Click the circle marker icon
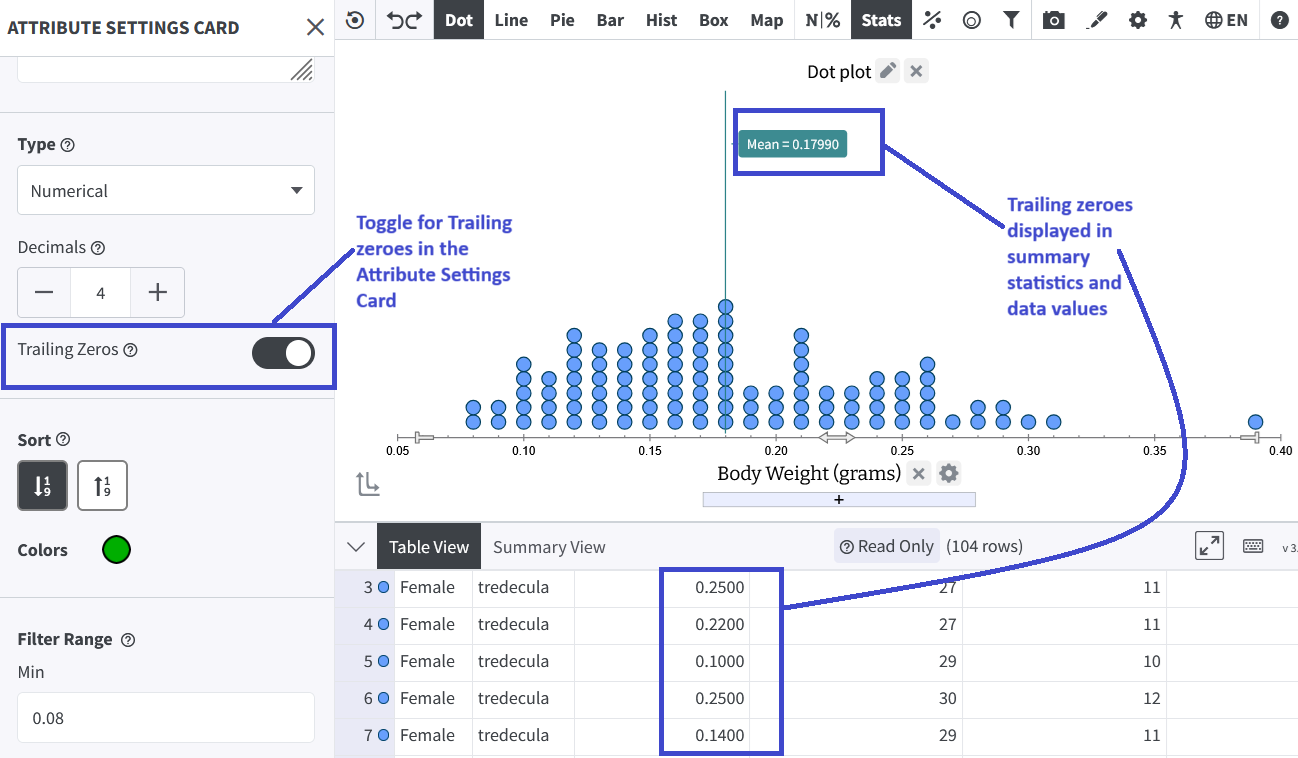The height and width of the screenshot is (758, 1298). point(971,20)
